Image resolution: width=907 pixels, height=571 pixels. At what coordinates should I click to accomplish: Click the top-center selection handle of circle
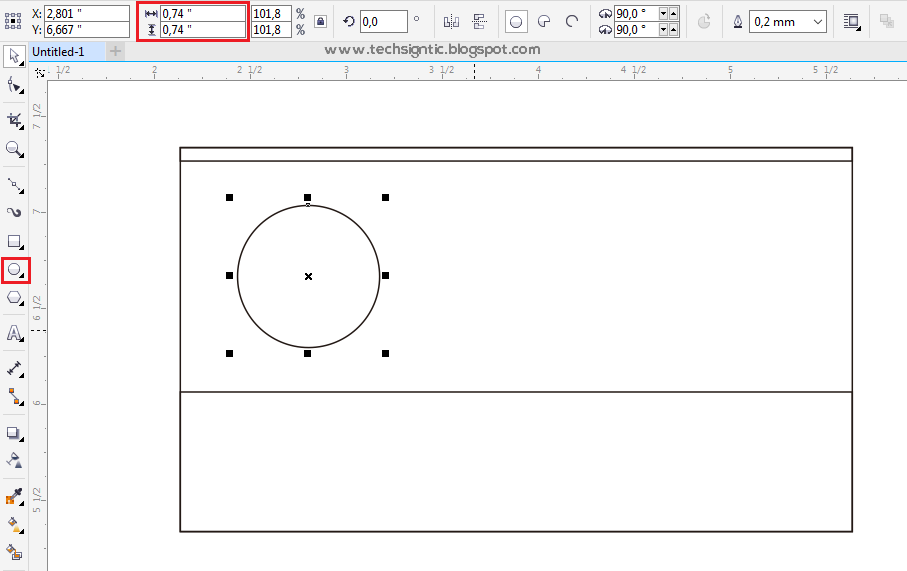(308, 198)
